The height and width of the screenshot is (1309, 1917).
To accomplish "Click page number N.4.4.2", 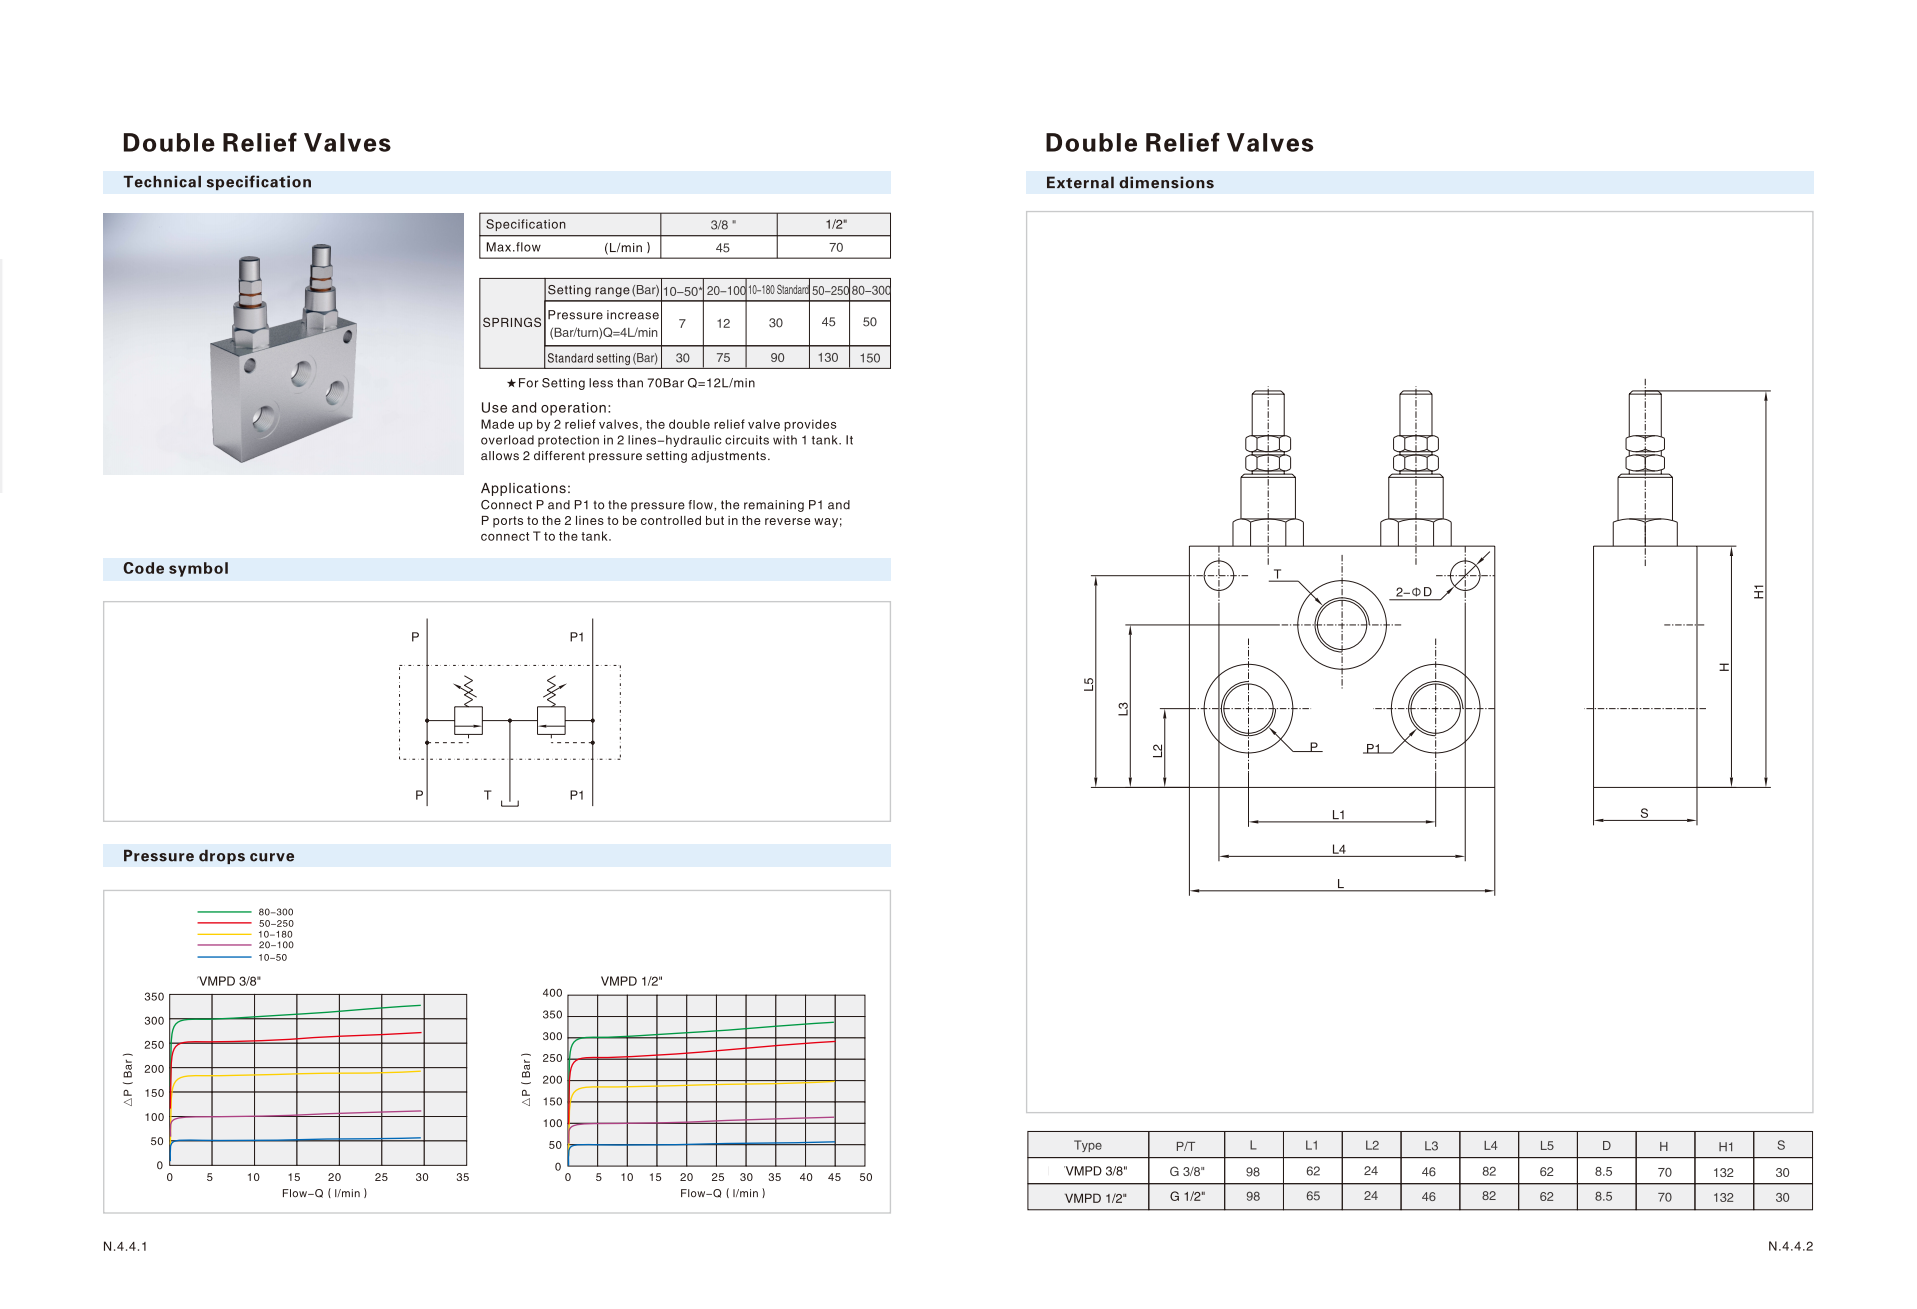I will (1790, 1246).
